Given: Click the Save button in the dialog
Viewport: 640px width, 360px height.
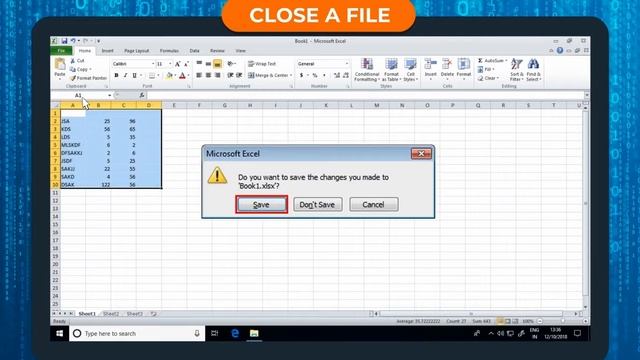Looking at the screenshot, I should point(261,204).
